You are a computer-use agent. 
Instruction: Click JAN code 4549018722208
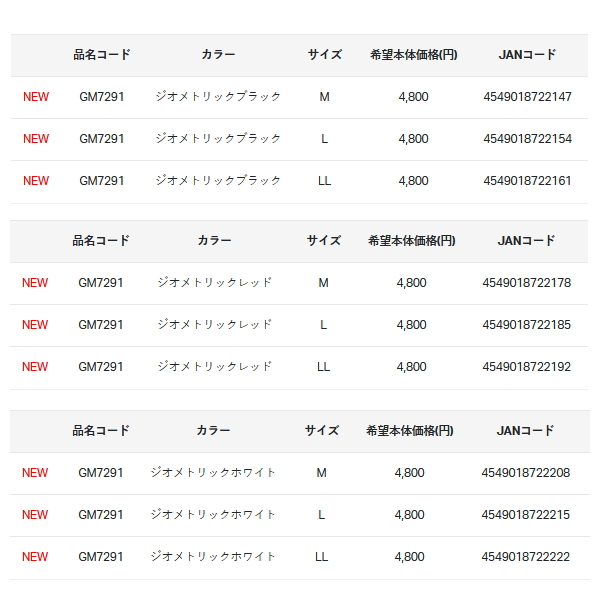pyautogui.click(x=526, y=473)
